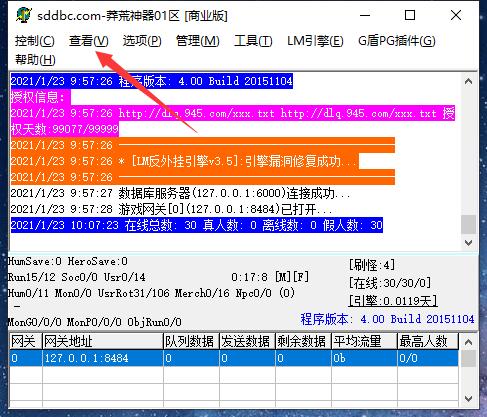The height and width of the screenshot is (417, 487).
Task: Click the 发送数据 column header
Action: point(247,341)
